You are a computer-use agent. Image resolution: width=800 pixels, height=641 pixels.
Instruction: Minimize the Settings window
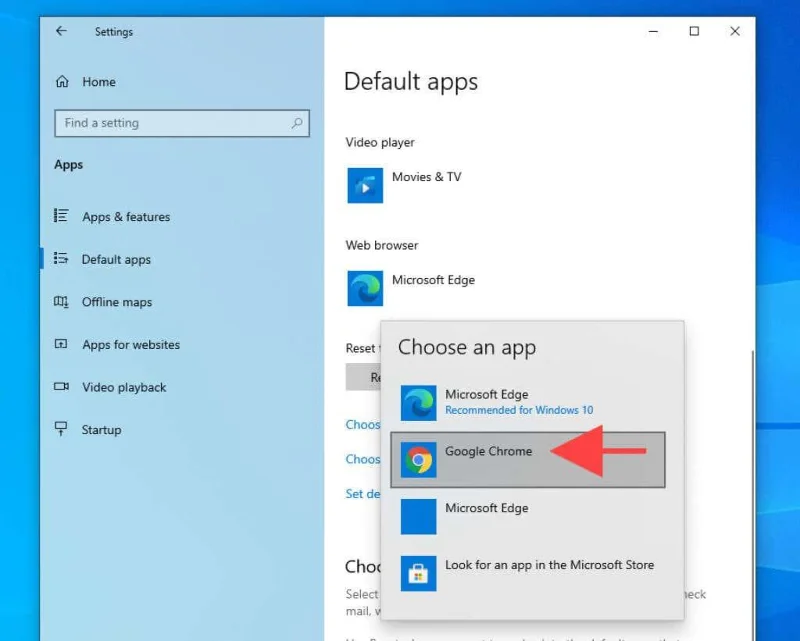point(653,32)
